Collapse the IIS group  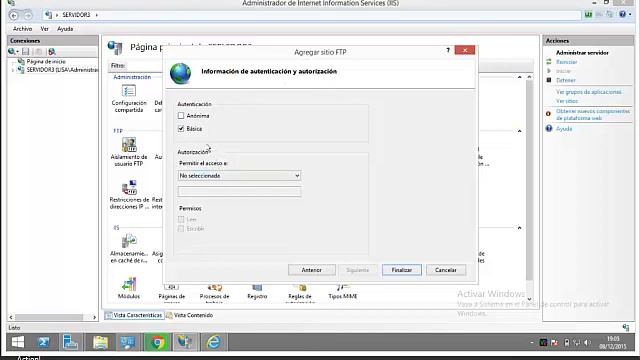(519, 228)
